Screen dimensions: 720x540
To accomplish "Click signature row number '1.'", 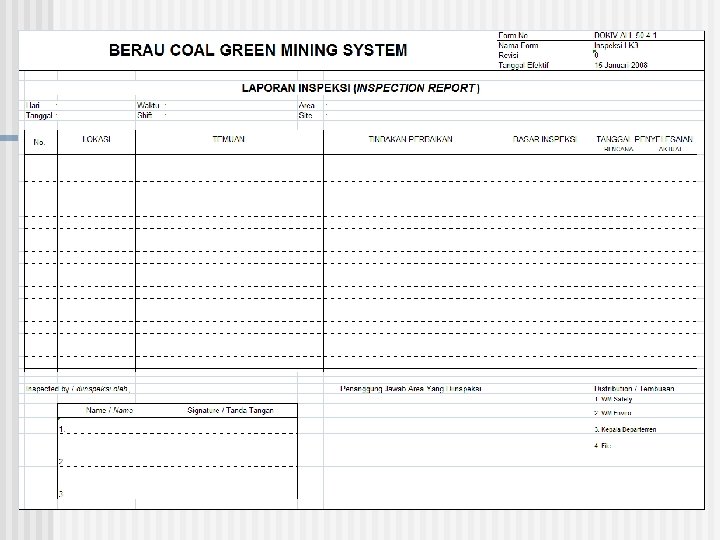I will click(x=62, y=430).
